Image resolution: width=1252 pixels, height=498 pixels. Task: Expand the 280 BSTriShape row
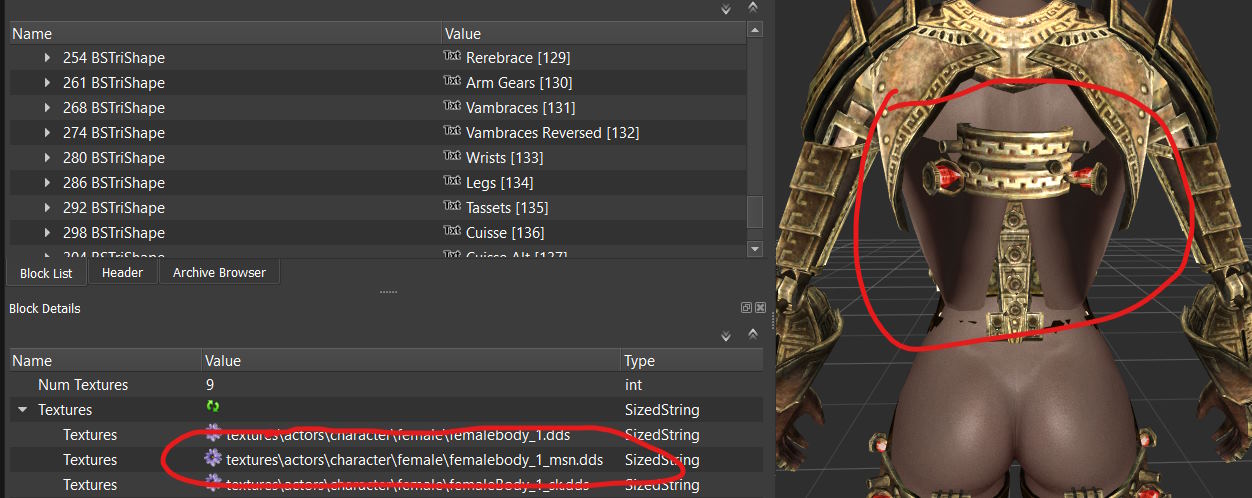47,158
